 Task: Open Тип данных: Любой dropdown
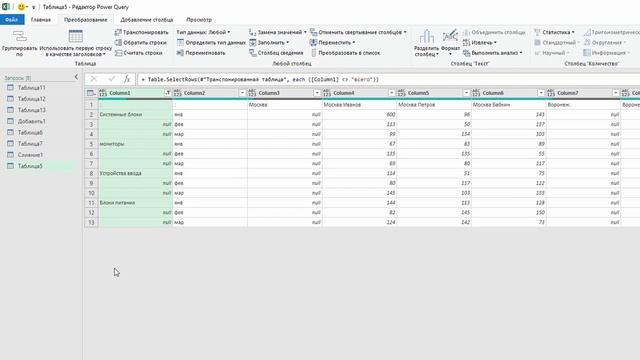pyautogui.click(x=203, y=32)
